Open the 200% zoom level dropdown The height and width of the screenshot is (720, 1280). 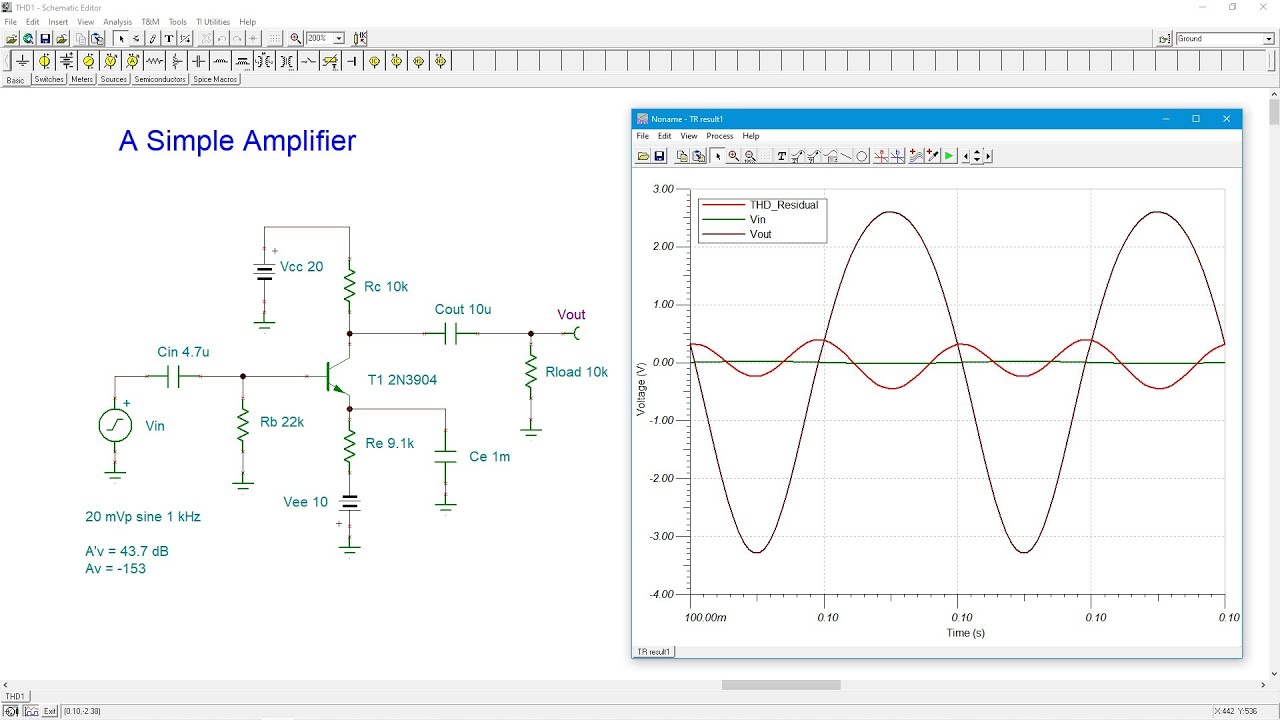(x=339, y=38)
